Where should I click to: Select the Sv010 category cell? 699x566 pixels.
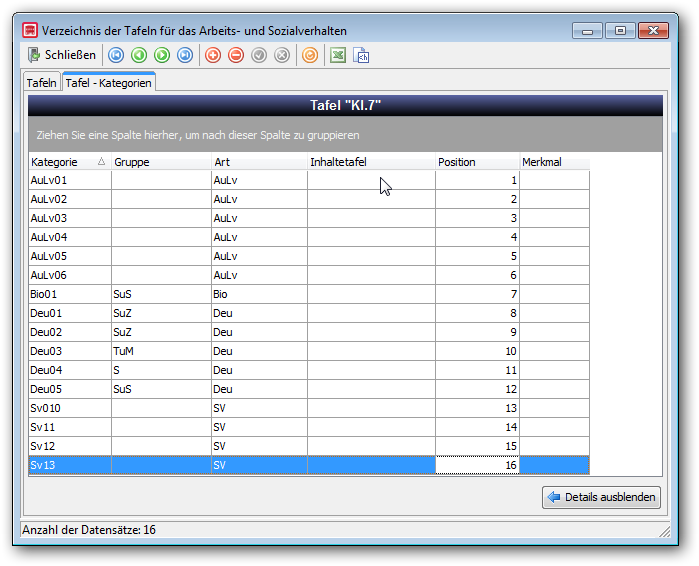(70, 408)
